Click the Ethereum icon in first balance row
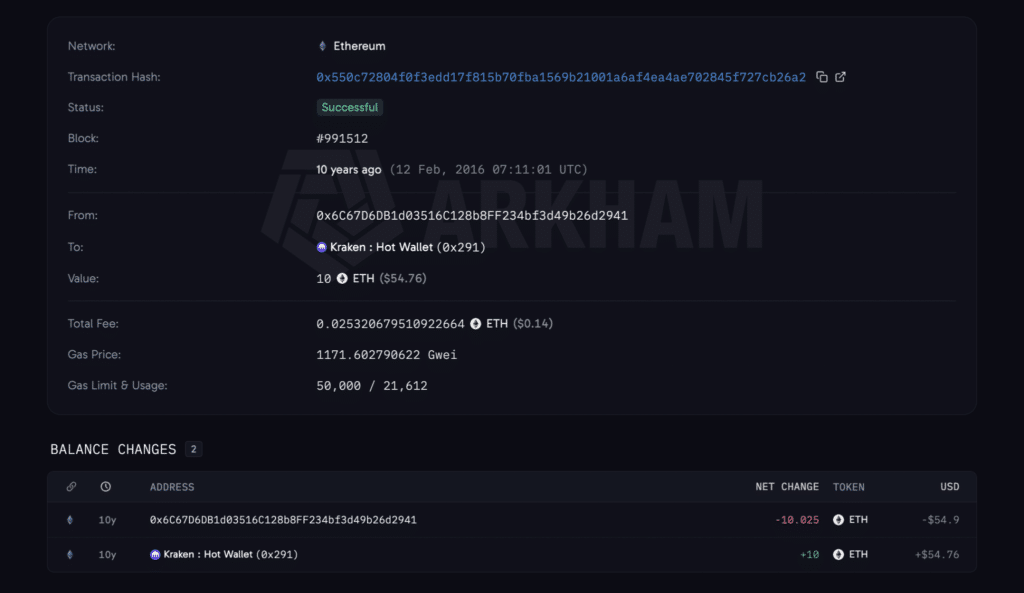The height and width of the screenshot is (593, 1024). (x=70, y=520)
